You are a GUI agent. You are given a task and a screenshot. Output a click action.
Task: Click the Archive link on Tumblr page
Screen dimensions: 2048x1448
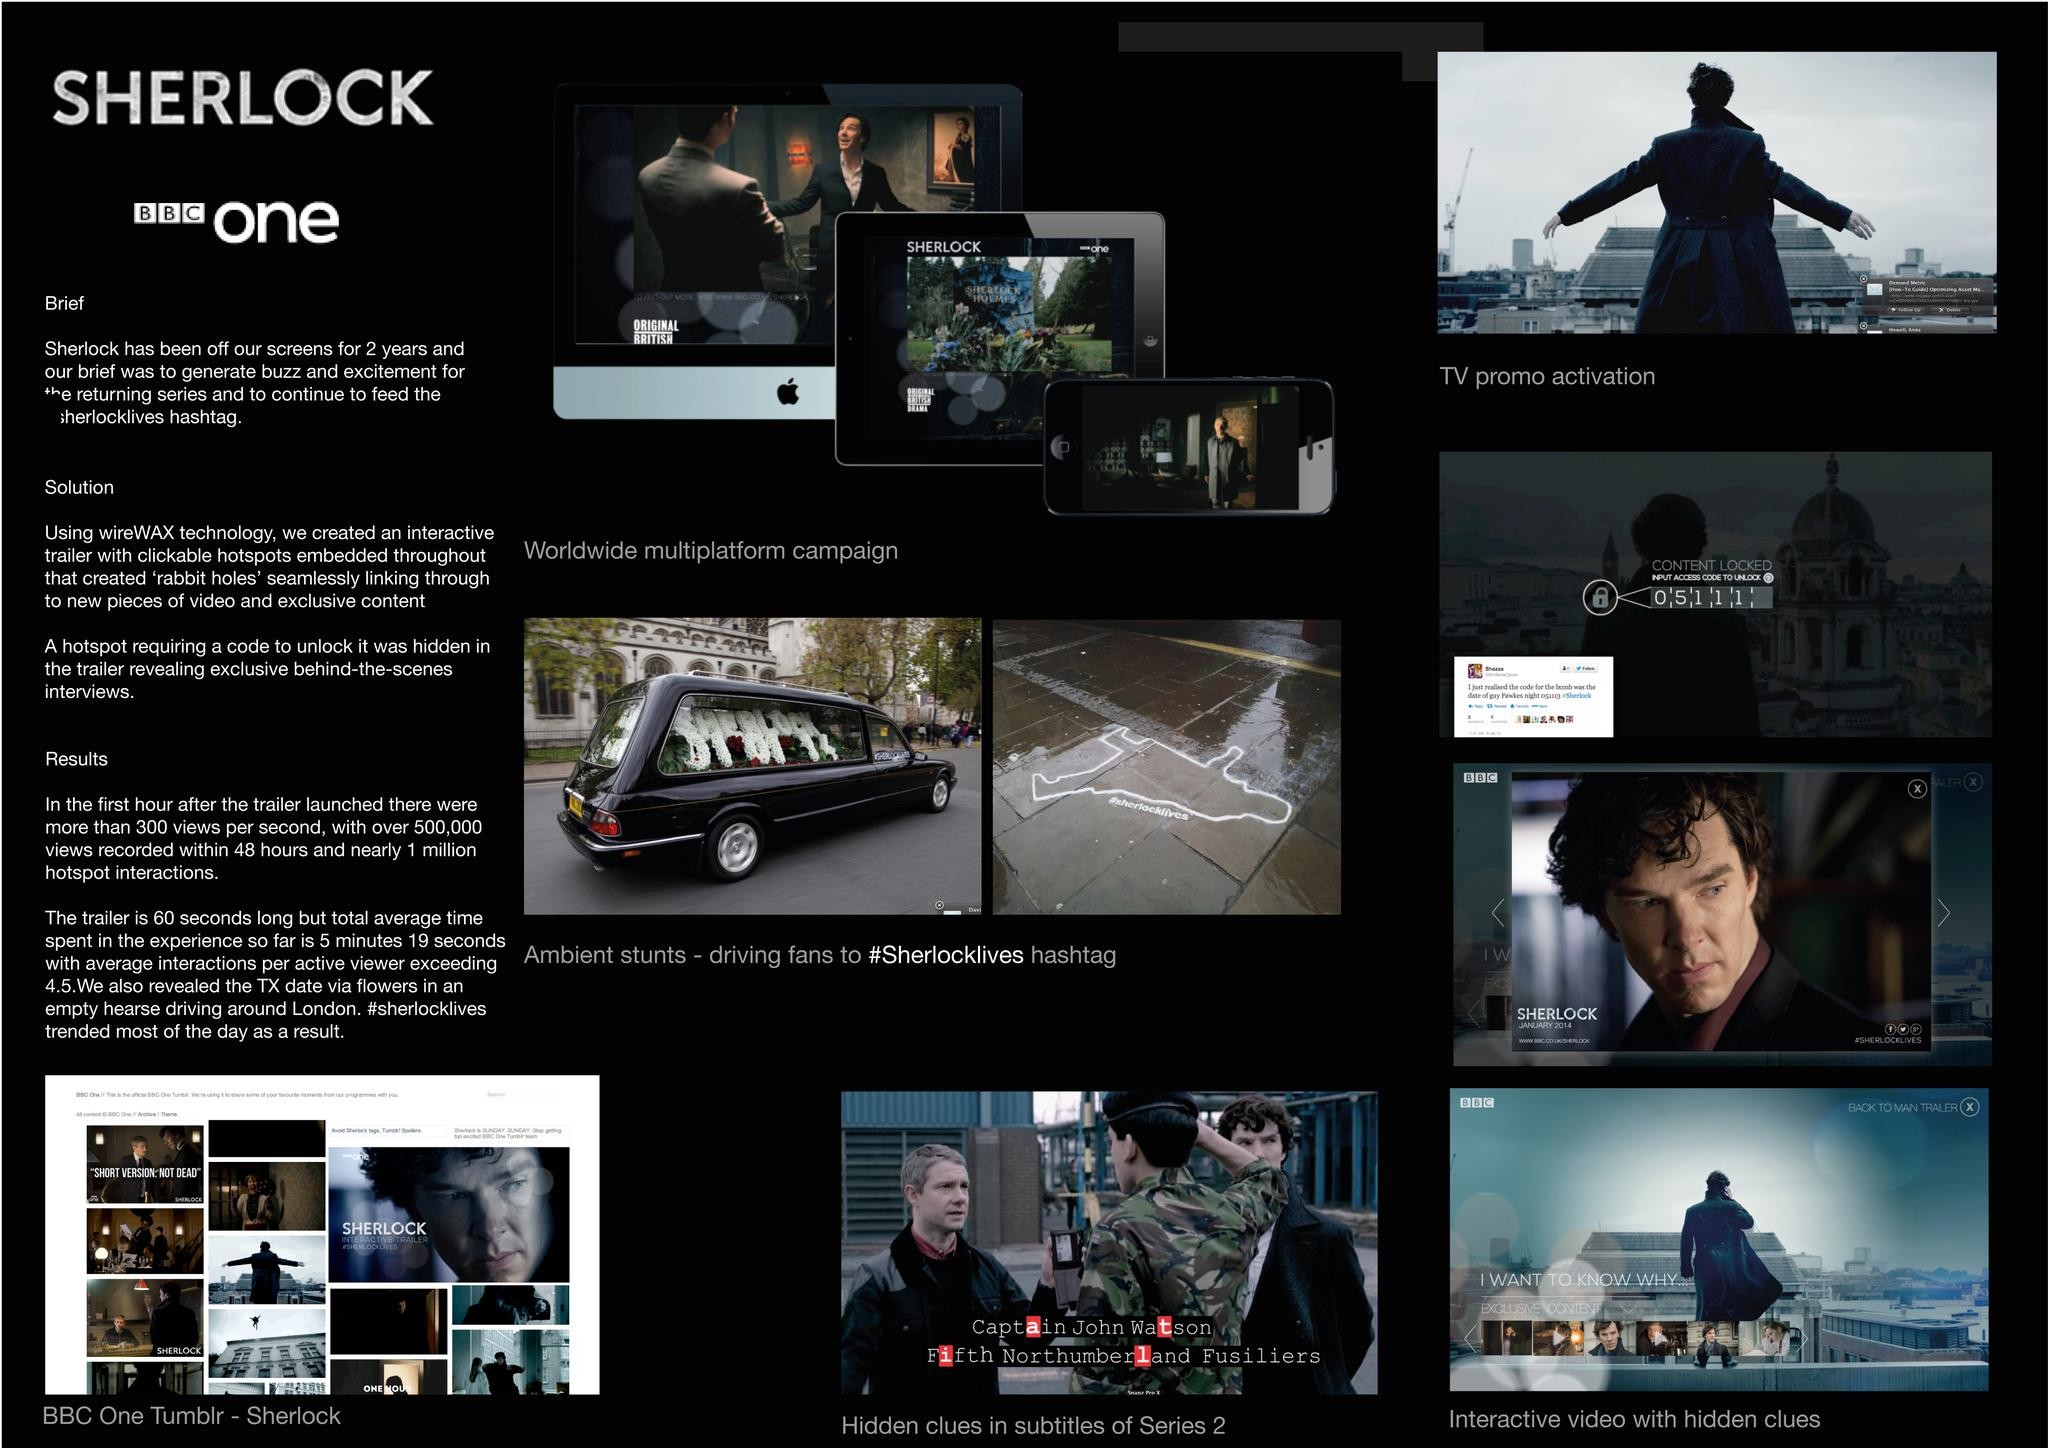pos(146,1114)
